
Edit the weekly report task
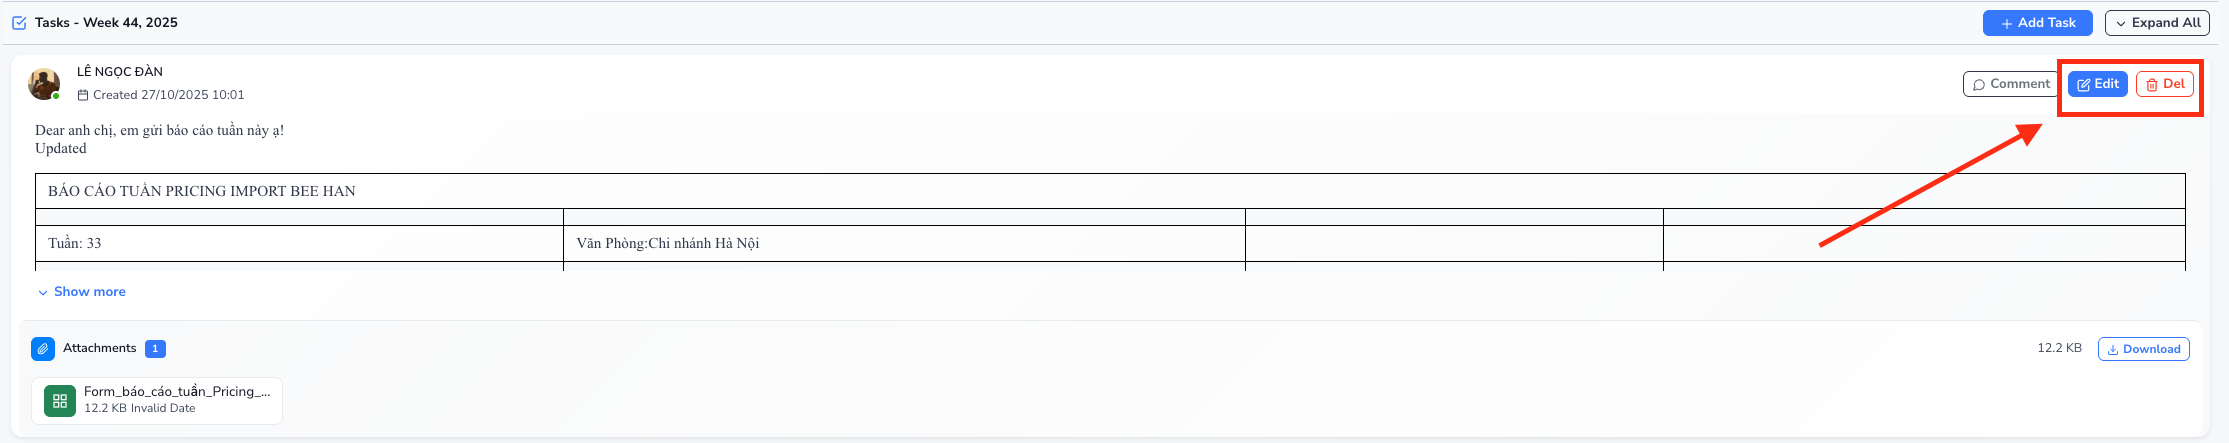pyautogui.click(x=2097, y=84)
